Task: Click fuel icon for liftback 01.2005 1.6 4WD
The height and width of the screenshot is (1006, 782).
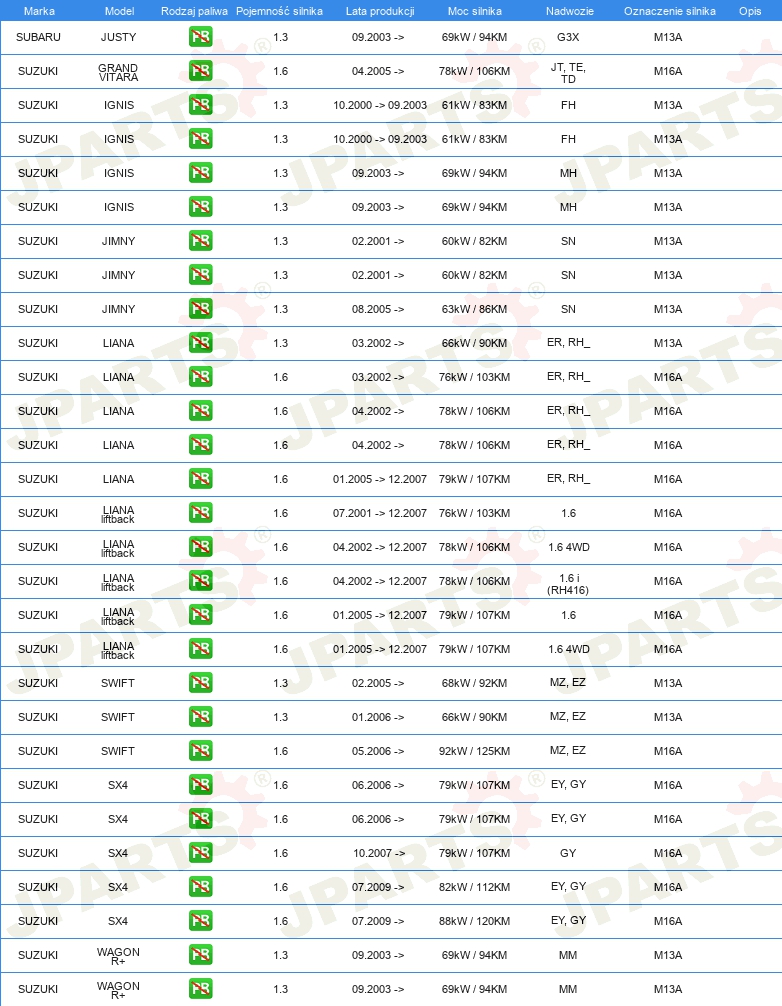Action: pos(201,649)
